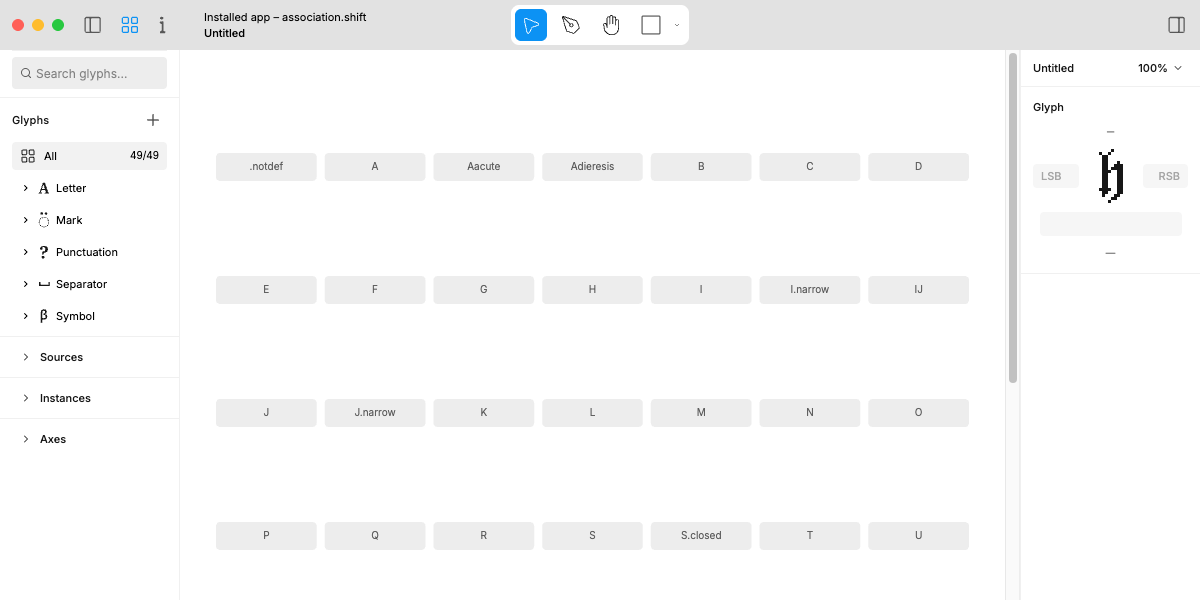Select the R glyph cell
Image resolution: width=1200 pixels, height=600 pixels.
pyautogui.click(x=484, y=536)
